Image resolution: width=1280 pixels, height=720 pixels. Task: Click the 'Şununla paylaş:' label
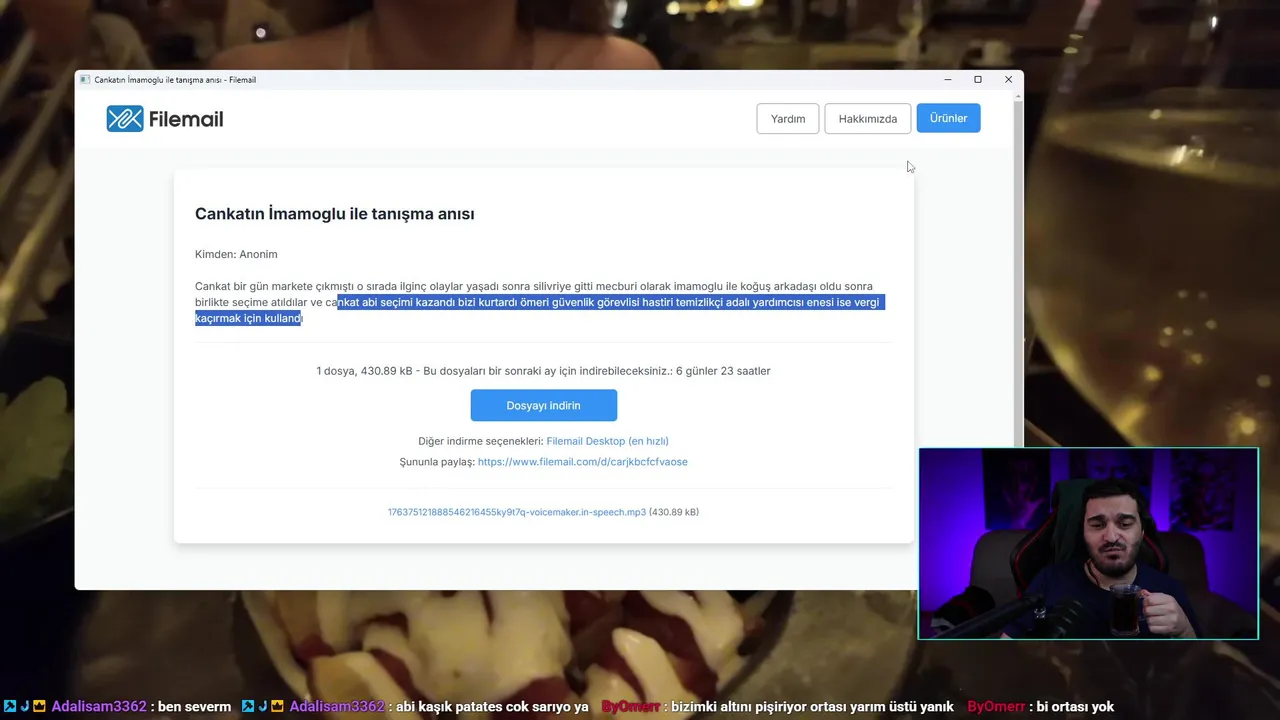pyautogui.click(x=437, y=462)
